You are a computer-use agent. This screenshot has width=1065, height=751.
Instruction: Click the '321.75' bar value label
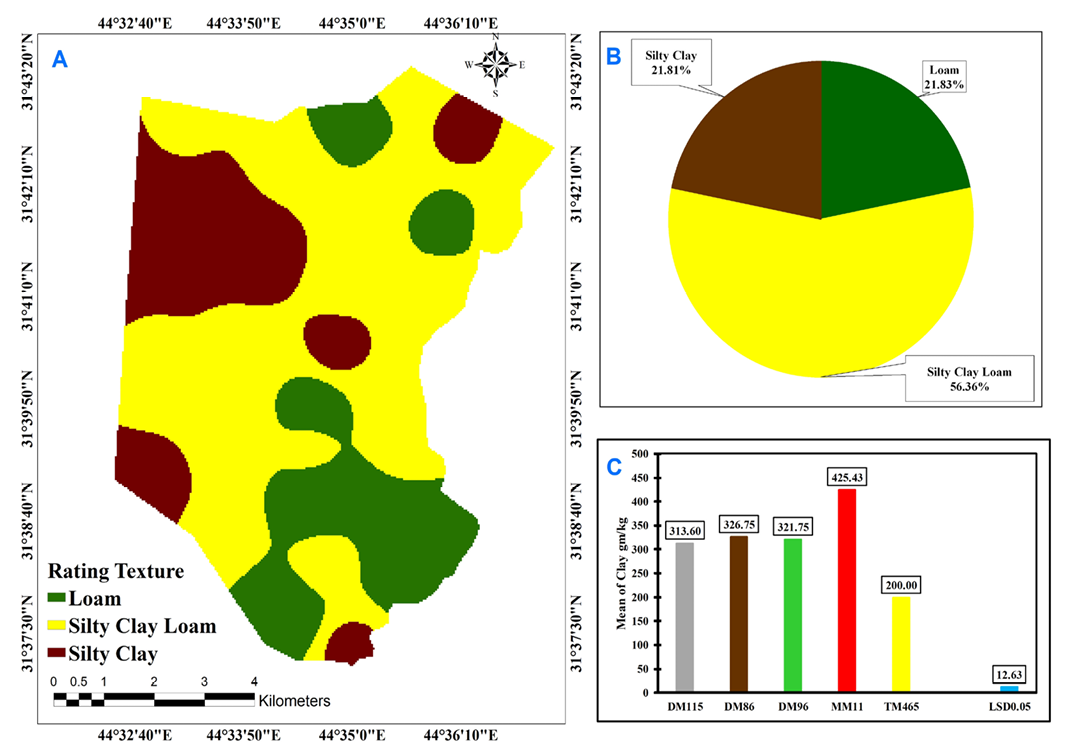pyautogui.click(x=793, y=527)
